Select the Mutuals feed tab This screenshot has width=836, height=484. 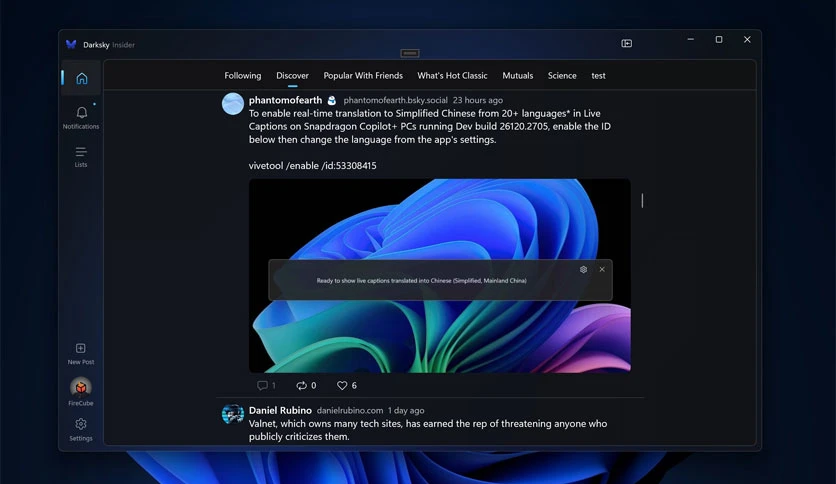coord(518,76)
